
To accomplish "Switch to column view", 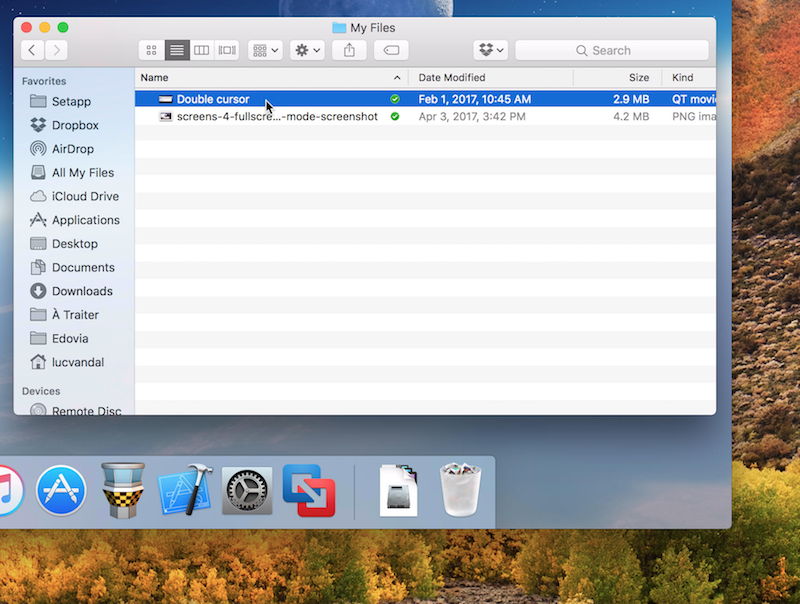I will tap(202, 50).
